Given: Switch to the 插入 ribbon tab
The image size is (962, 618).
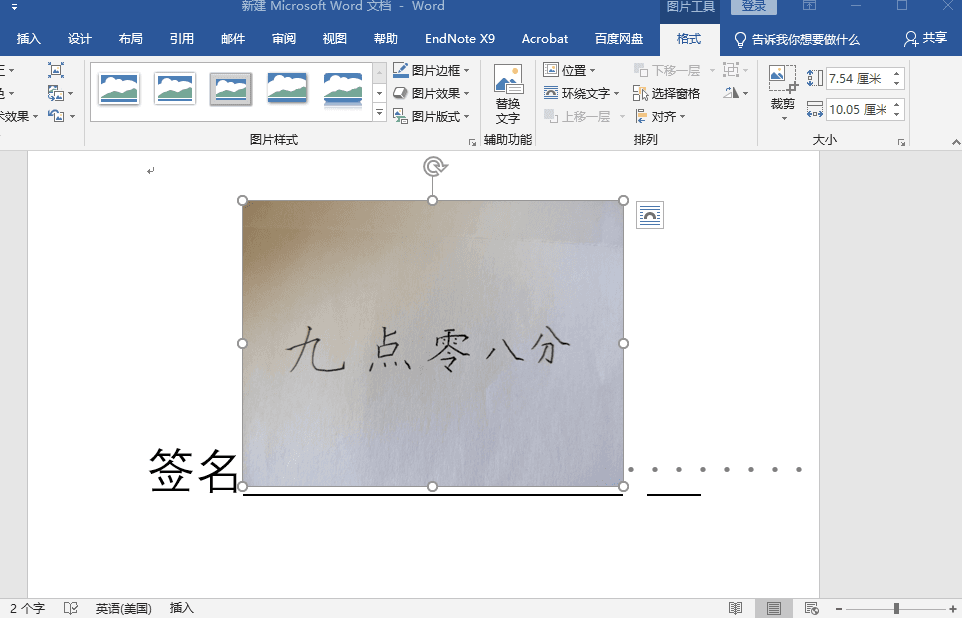Looking at the screenshot, I should (x=28, y=39).
